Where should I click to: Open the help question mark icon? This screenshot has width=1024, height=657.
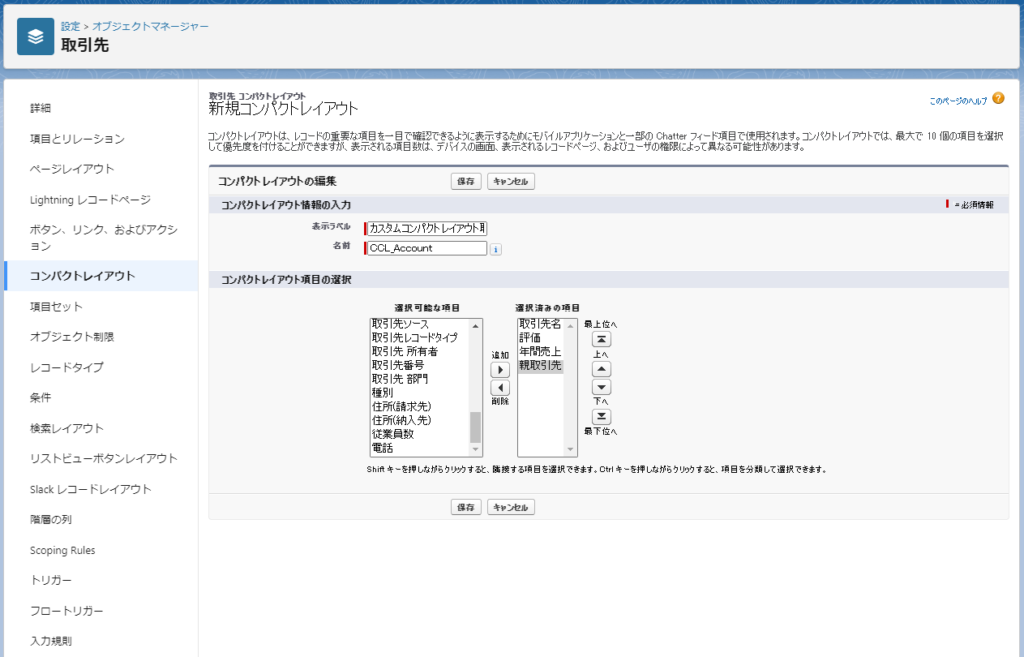998,99
